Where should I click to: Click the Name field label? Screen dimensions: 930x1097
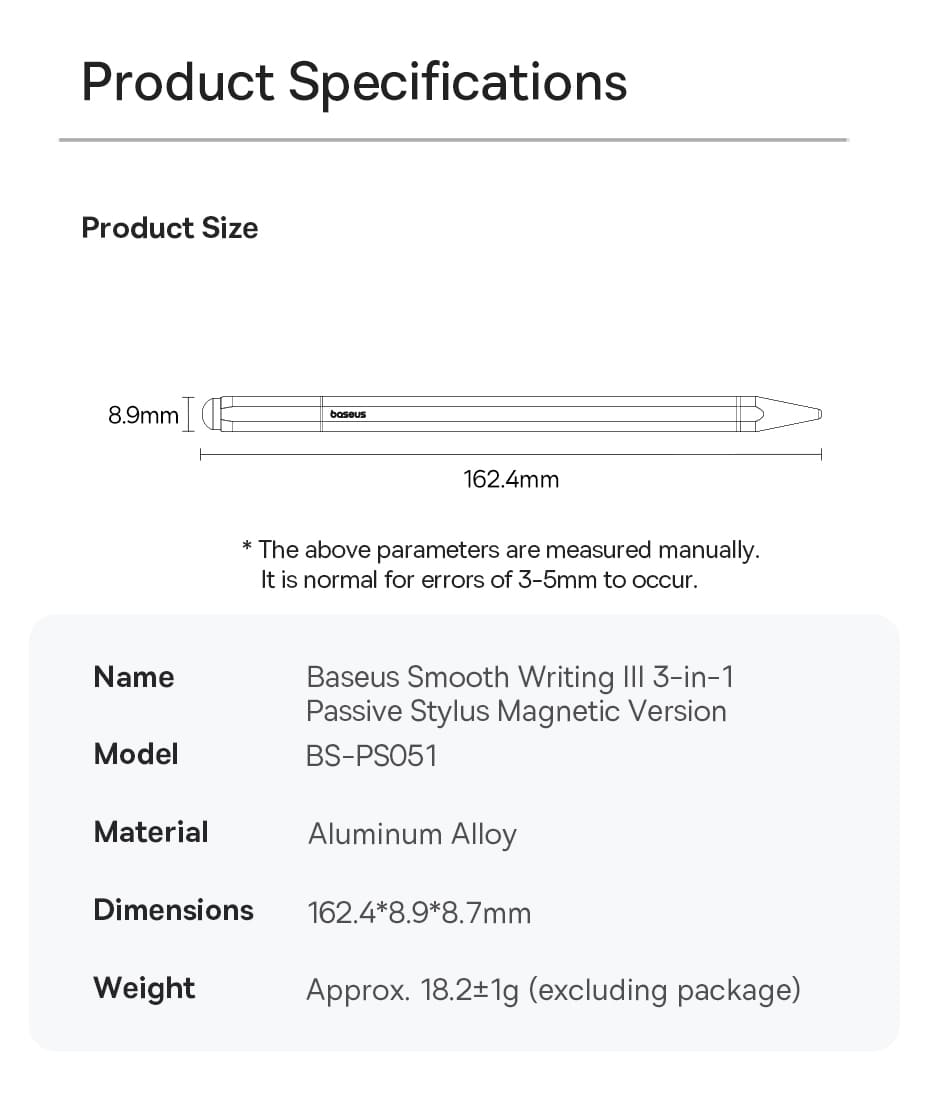[x=134, y=677]
